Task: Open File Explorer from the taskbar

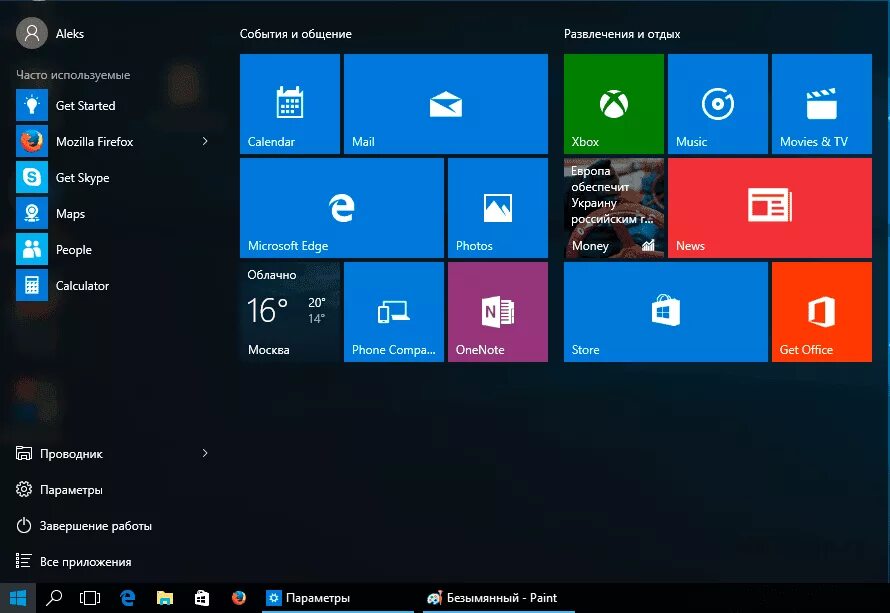Action: point(165,598)
